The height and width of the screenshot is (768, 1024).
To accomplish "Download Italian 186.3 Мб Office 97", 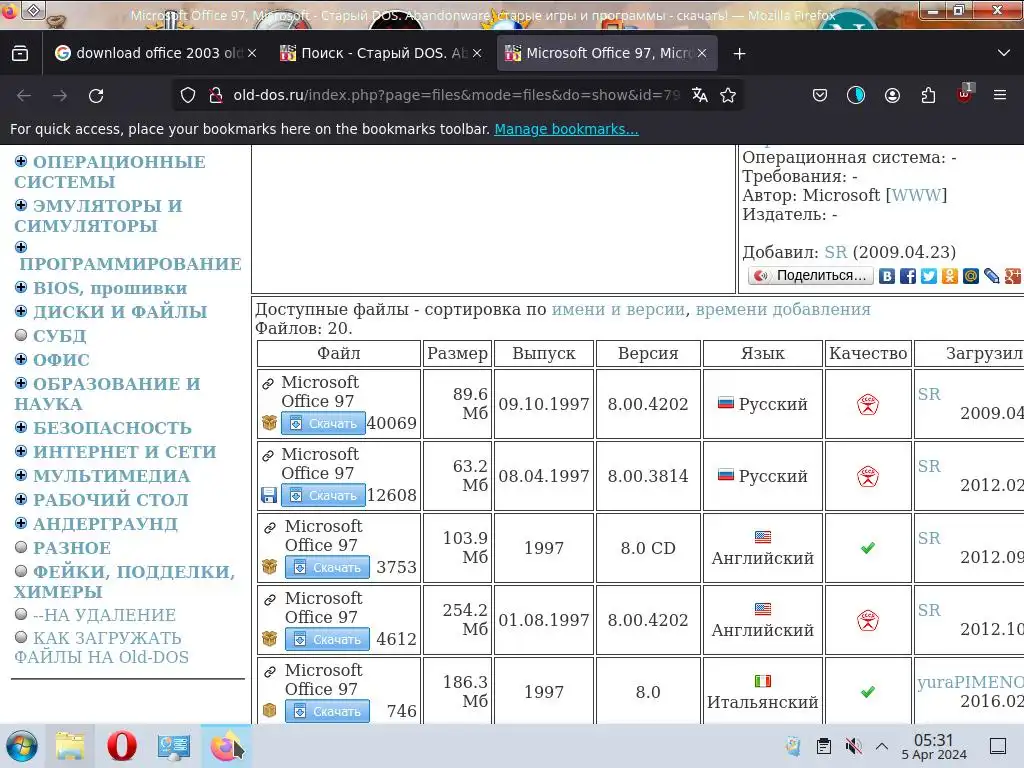I will click(327, 711).
